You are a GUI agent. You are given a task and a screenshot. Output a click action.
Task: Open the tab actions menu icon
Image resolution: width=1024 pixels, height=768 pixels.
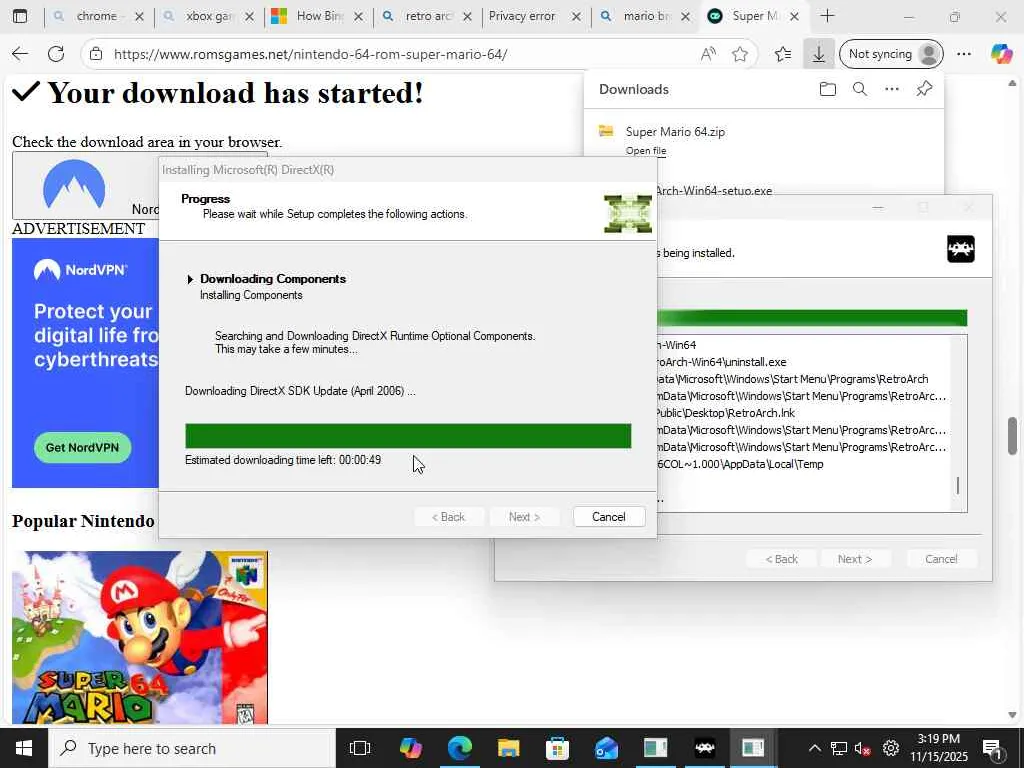20,16
